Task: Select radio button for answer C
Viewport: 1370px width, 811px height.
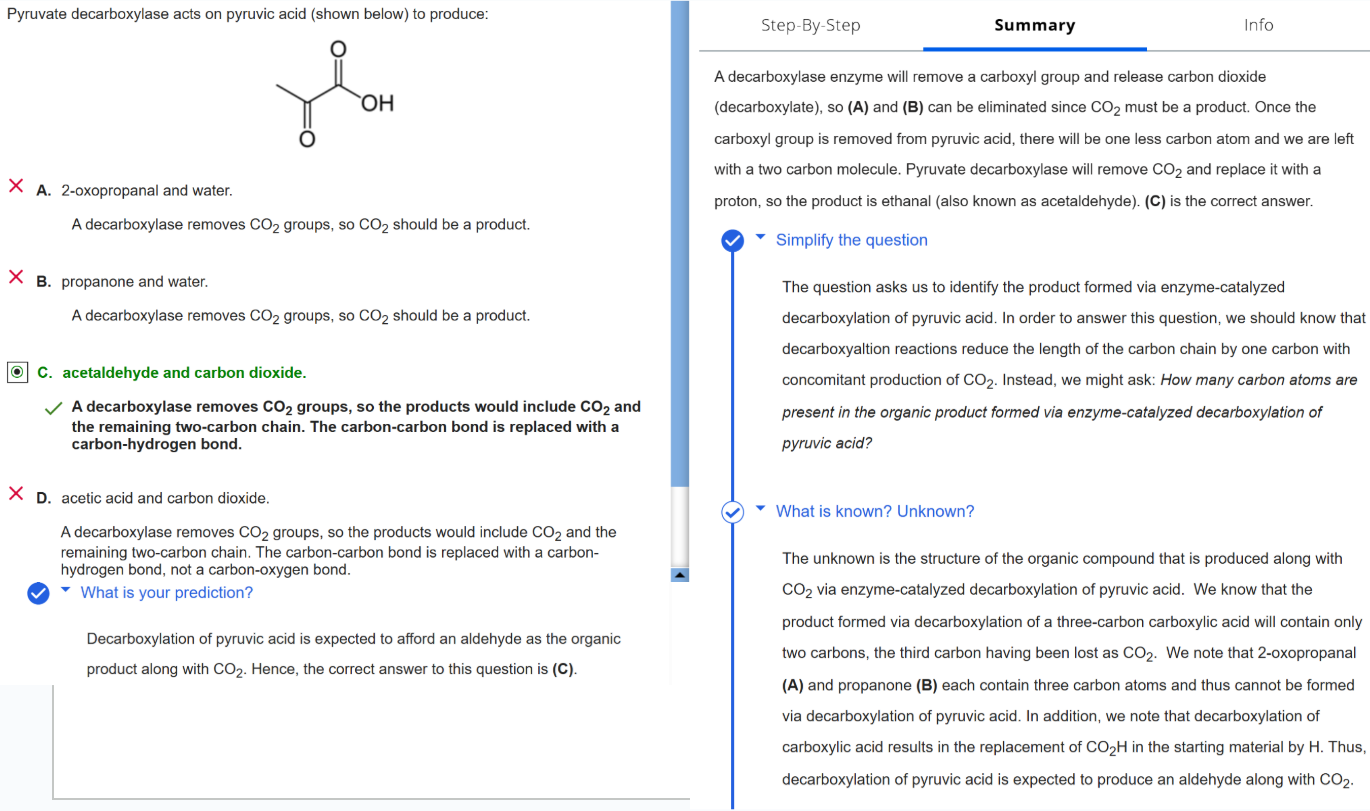Action: tap(18, 373)
